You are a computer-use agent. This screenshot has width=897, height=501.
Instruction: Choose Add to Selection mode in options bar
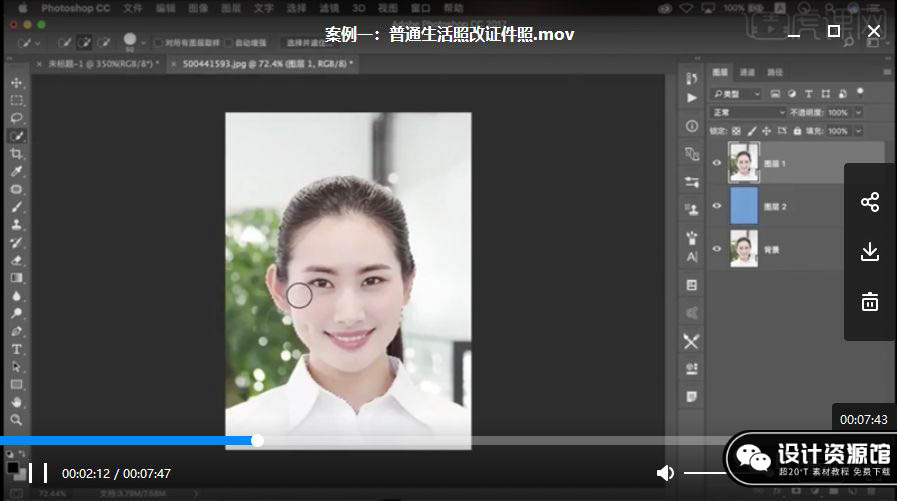84,43
